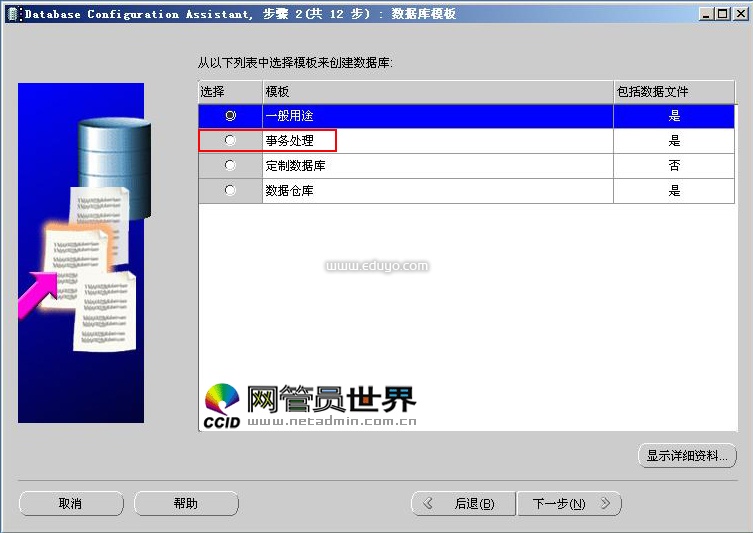Click the 数据仓库 template name
Screen dimensions: 753x533
click(x=290, y=190)
